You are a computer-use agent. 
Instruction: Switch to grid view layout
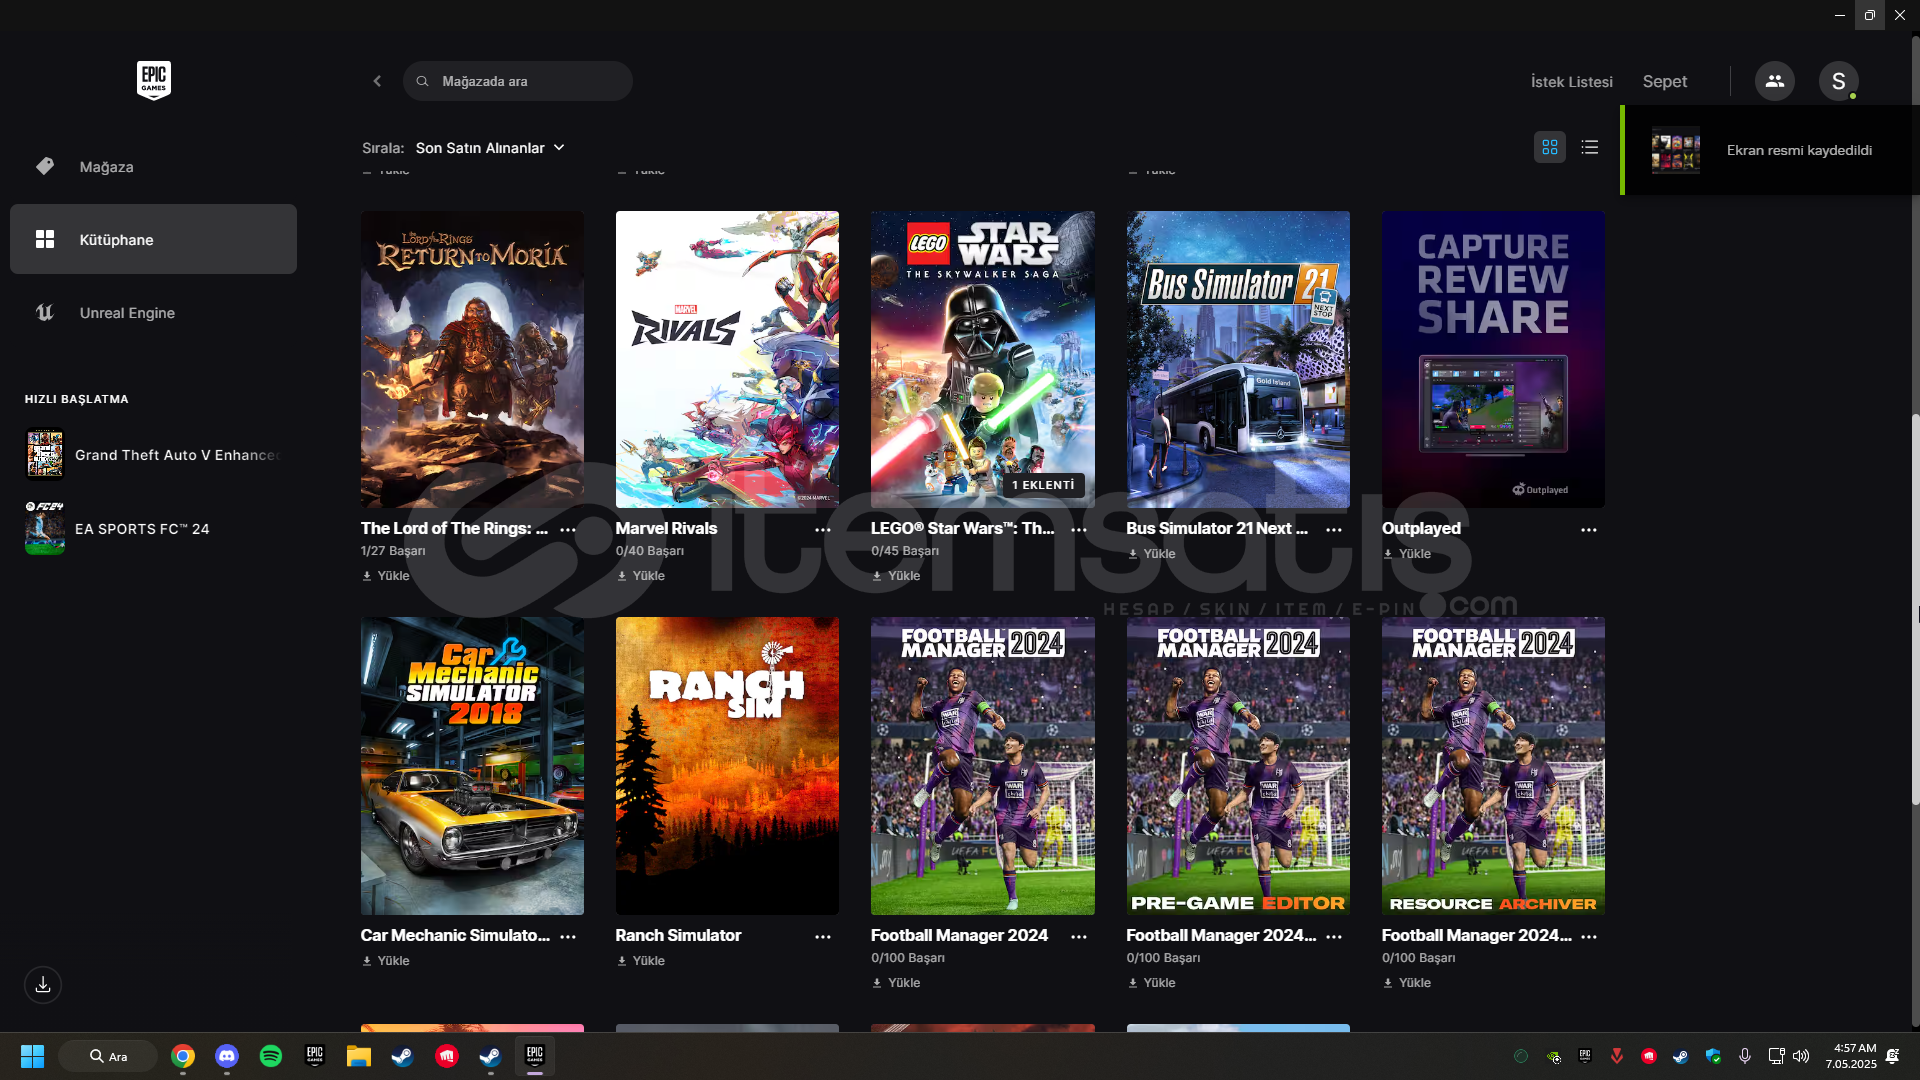coord(1549,147)
